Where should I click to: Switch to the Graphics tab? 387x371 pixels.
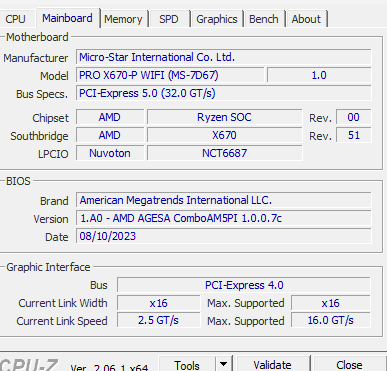(x=217, y=19)
